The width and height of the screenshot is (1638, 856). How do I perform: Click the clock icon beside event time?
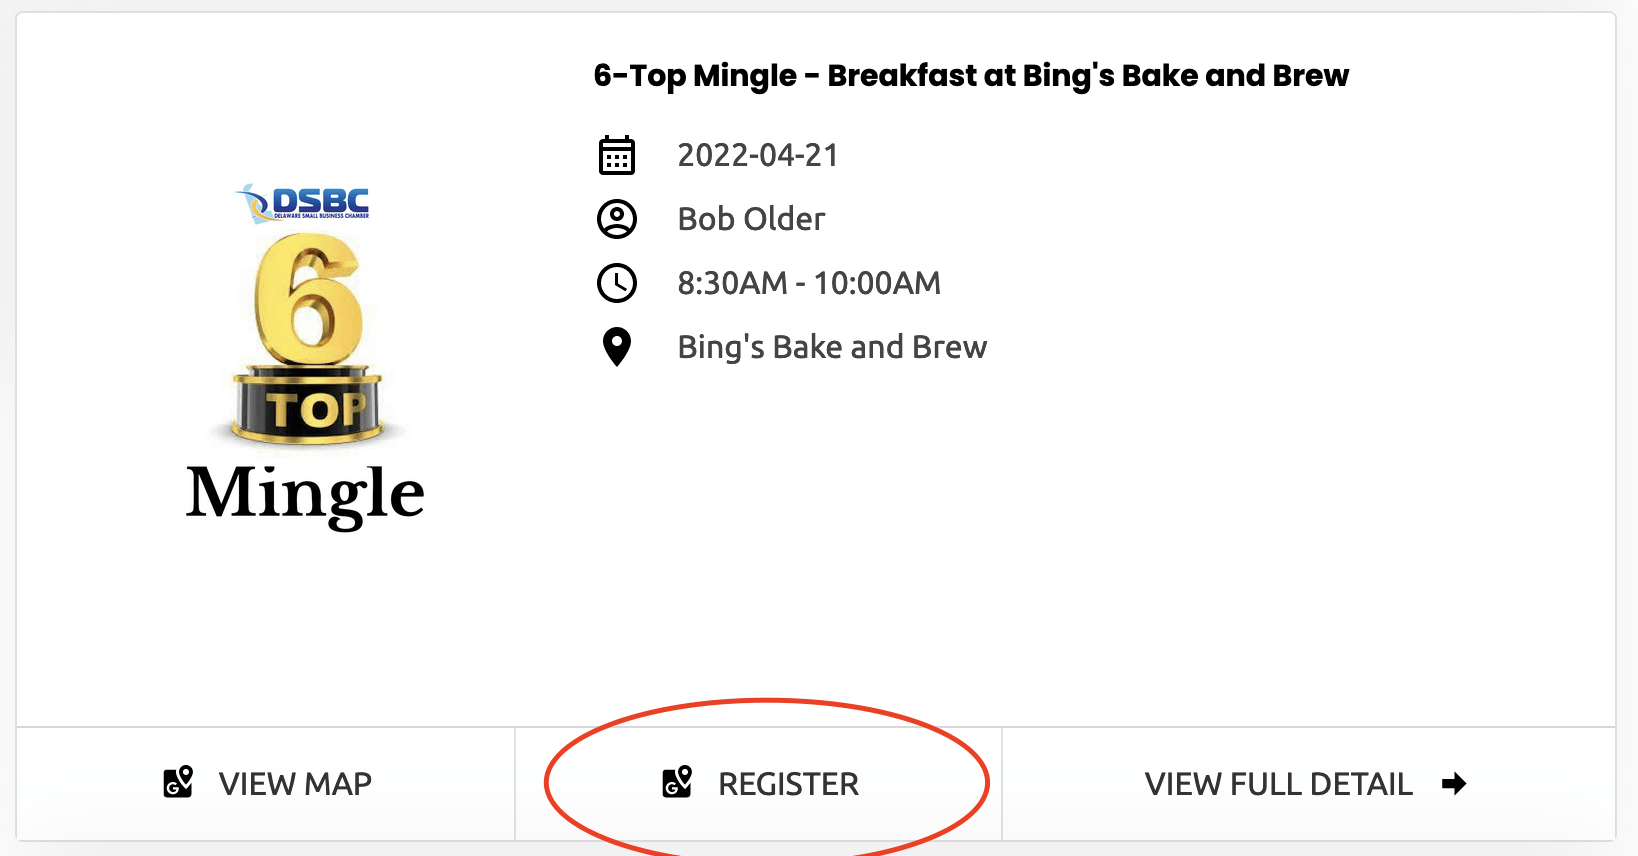(616, 283)
